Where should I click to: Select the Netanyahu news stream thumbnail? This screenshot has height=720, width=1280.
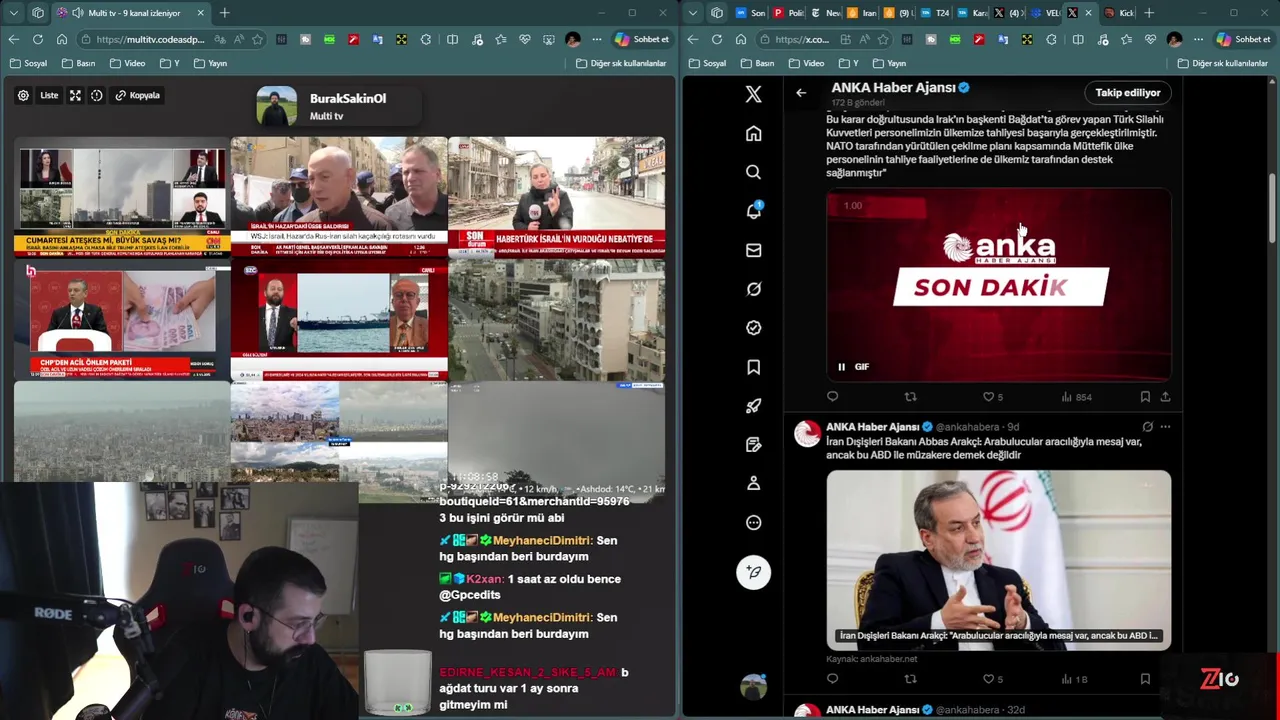339,197
